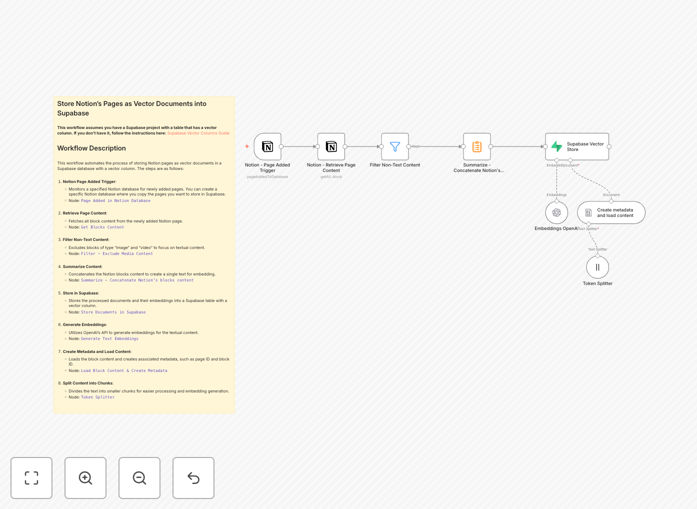Click the Supabase Vector Store node label
Image resolution: width=697 pixels, height=509 pixels.
(x=585, y=147)
